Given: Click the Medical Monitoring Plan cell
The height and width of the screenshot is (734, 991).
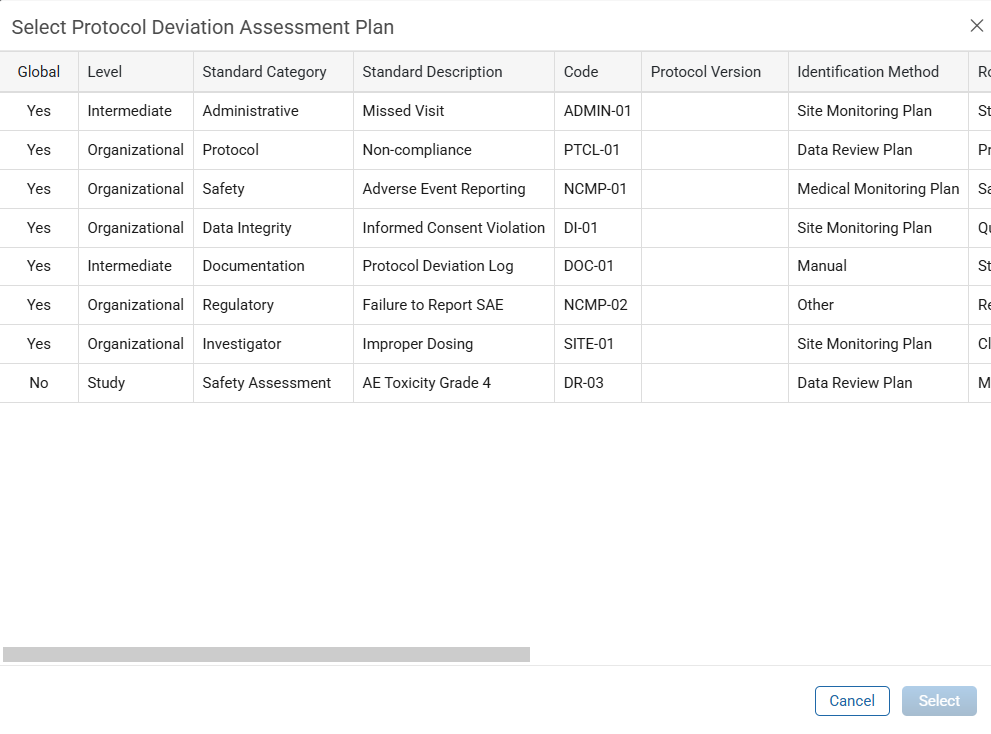Looking at the screenshot, I should pyautogui.click(x=879, y=189).
